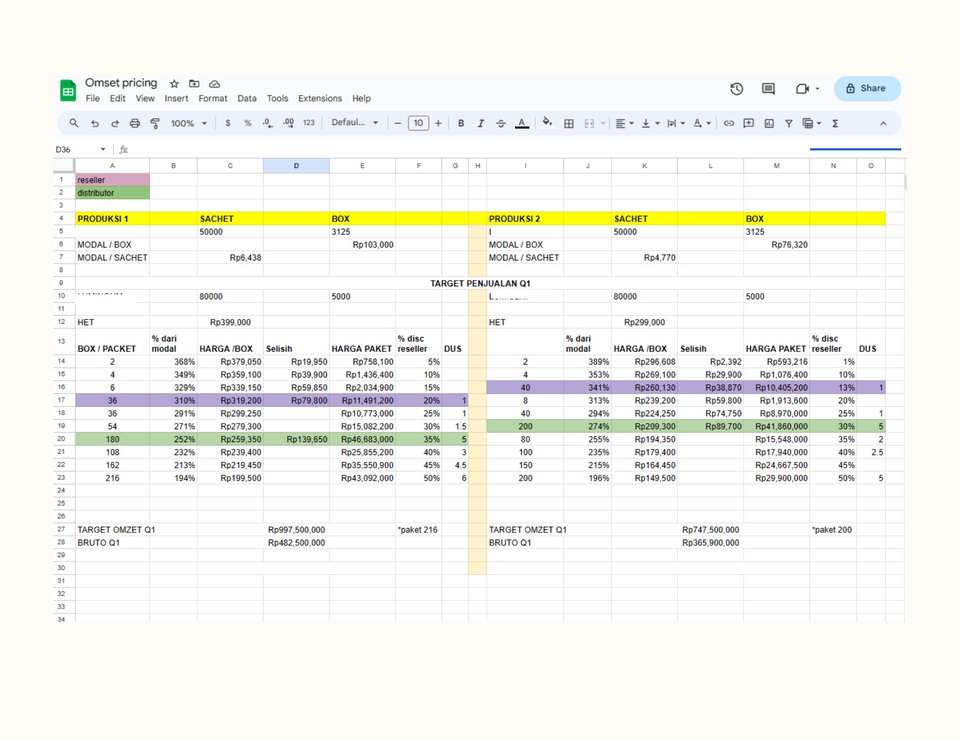
Task: Open the Format menu
Action: point(213,98)
